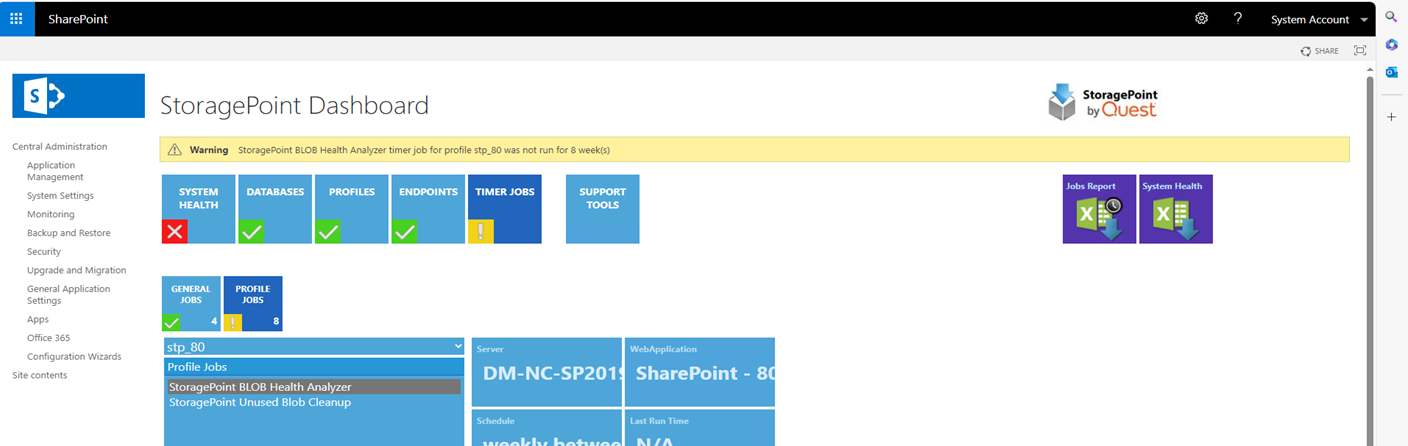Click the green check on Profiles tile
The height and width of the screenshot is (446, 1408).
point(328,232)
